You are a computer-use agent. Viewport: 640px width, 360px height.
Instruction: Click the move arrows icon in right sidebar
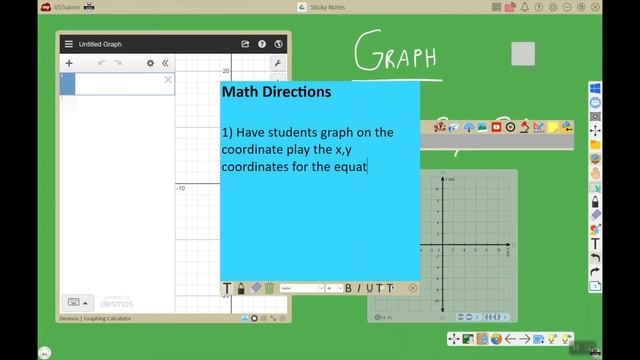pos(595,131)
